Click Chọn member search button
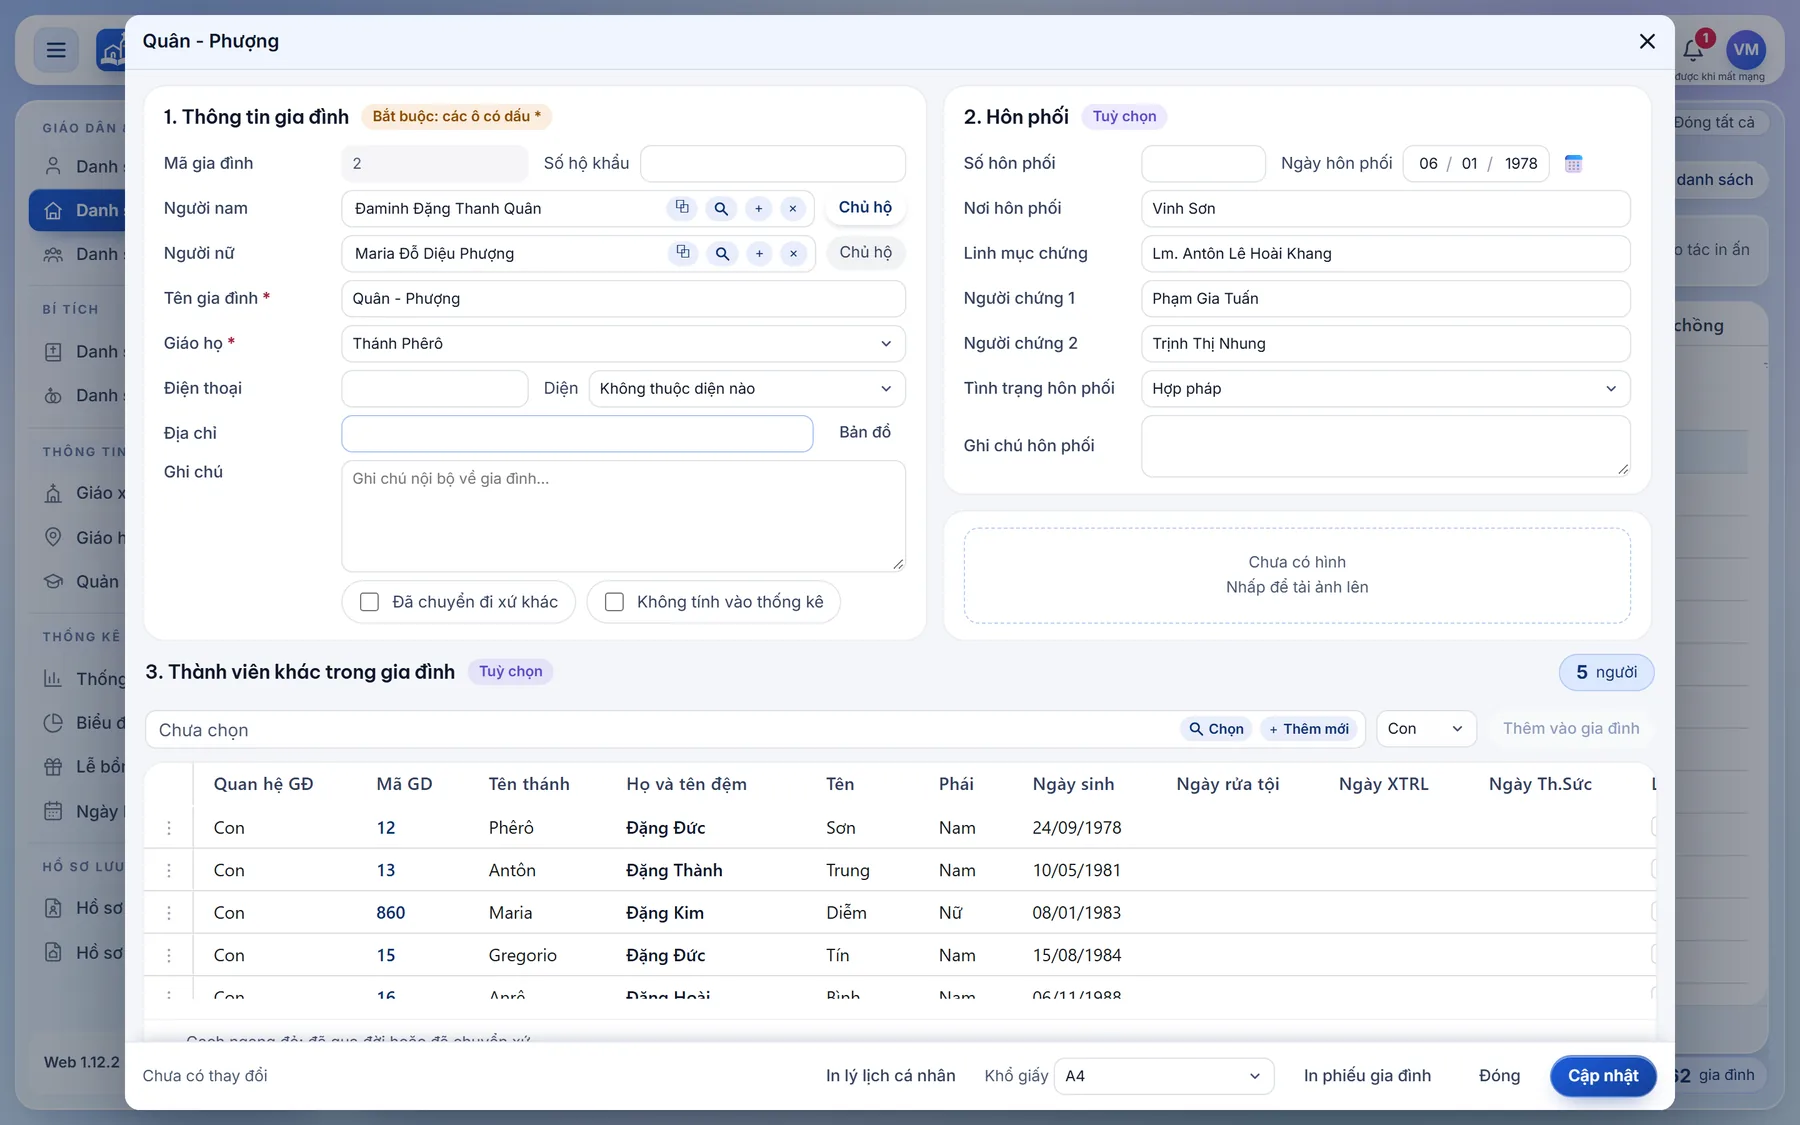This screenshot has width=1800, height=1125. click(x=1216, y=729)
